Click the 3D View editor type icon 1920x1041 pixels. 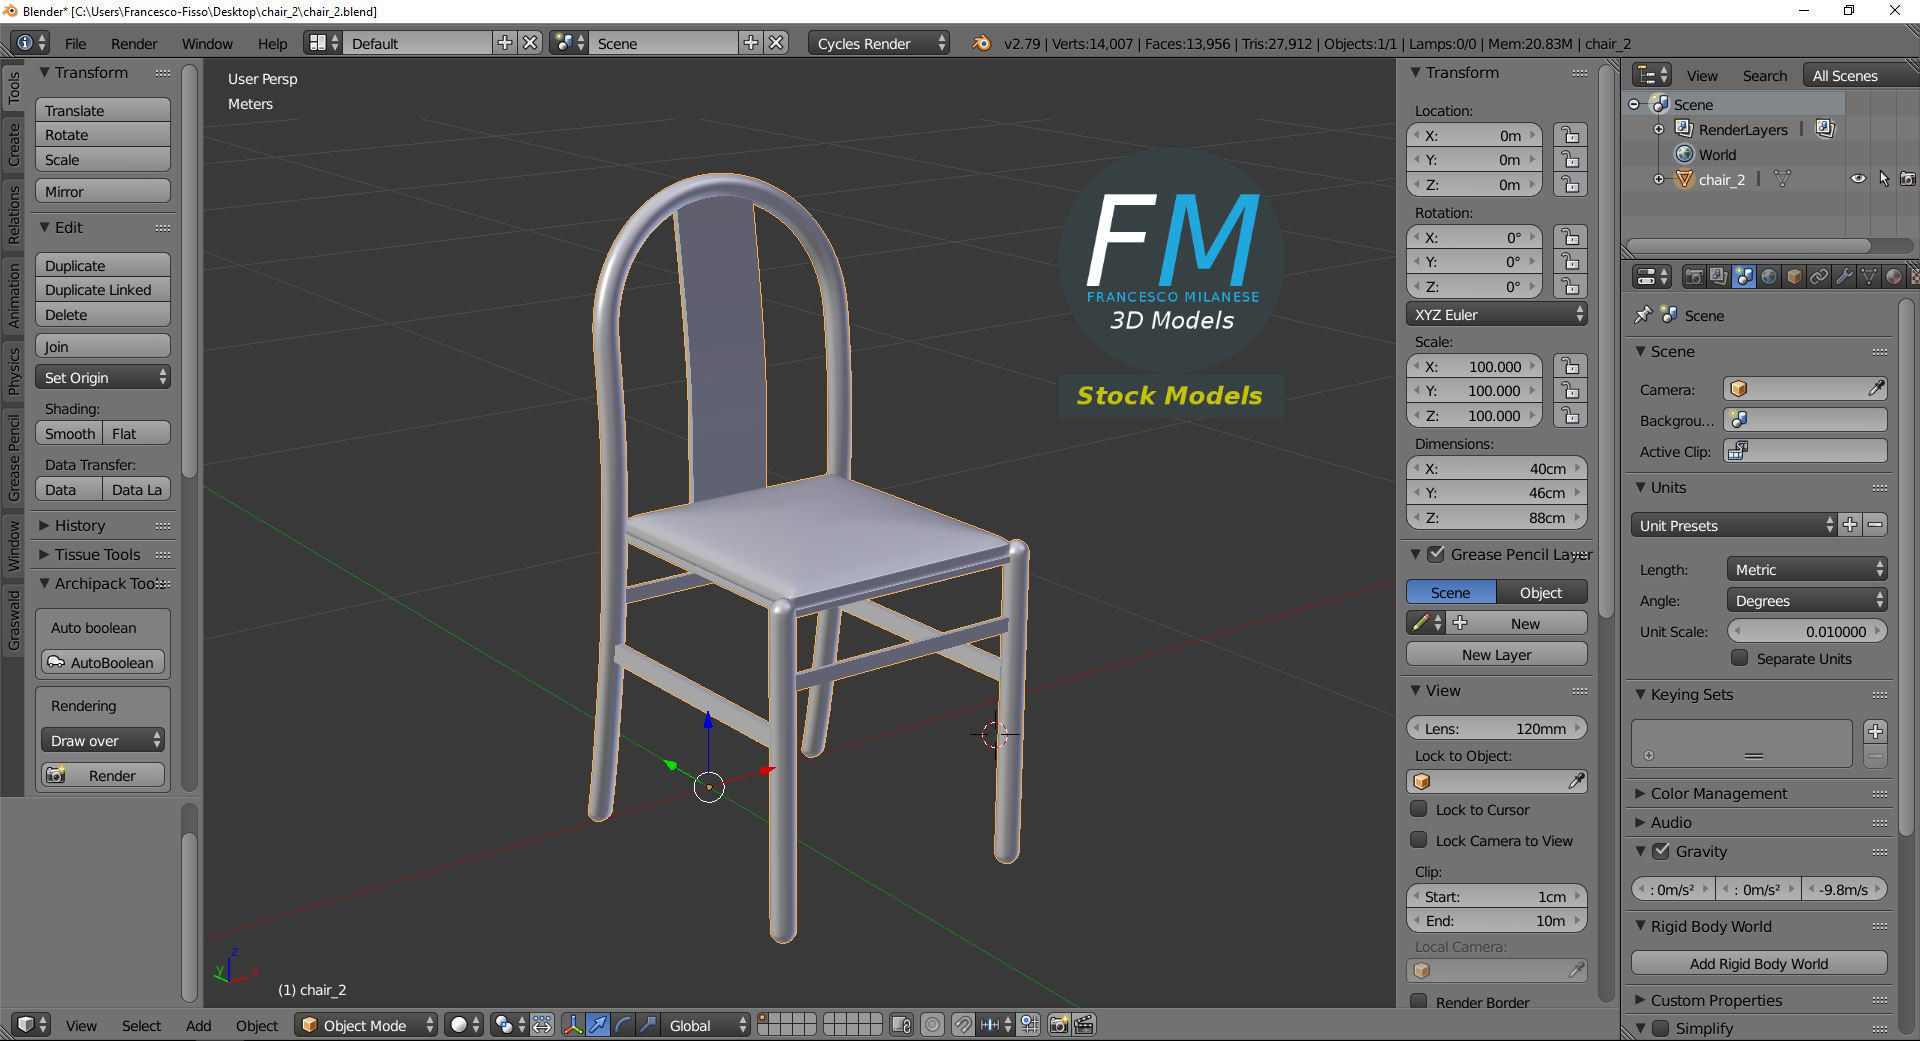tap(32, 1025)
